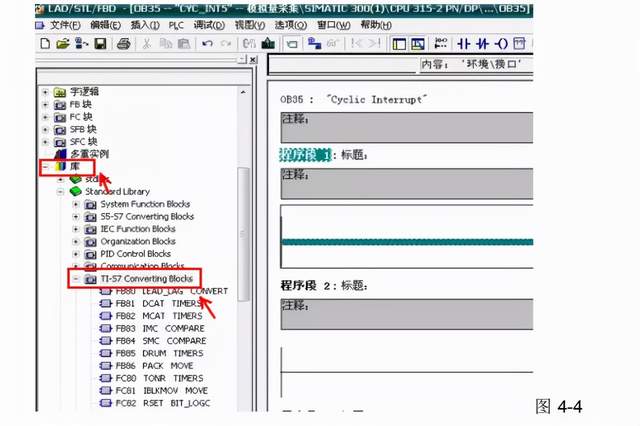This screenshot has height=426, width=640.
Task: Click the Open folder toolbar icon
Action: pos(62,44)
